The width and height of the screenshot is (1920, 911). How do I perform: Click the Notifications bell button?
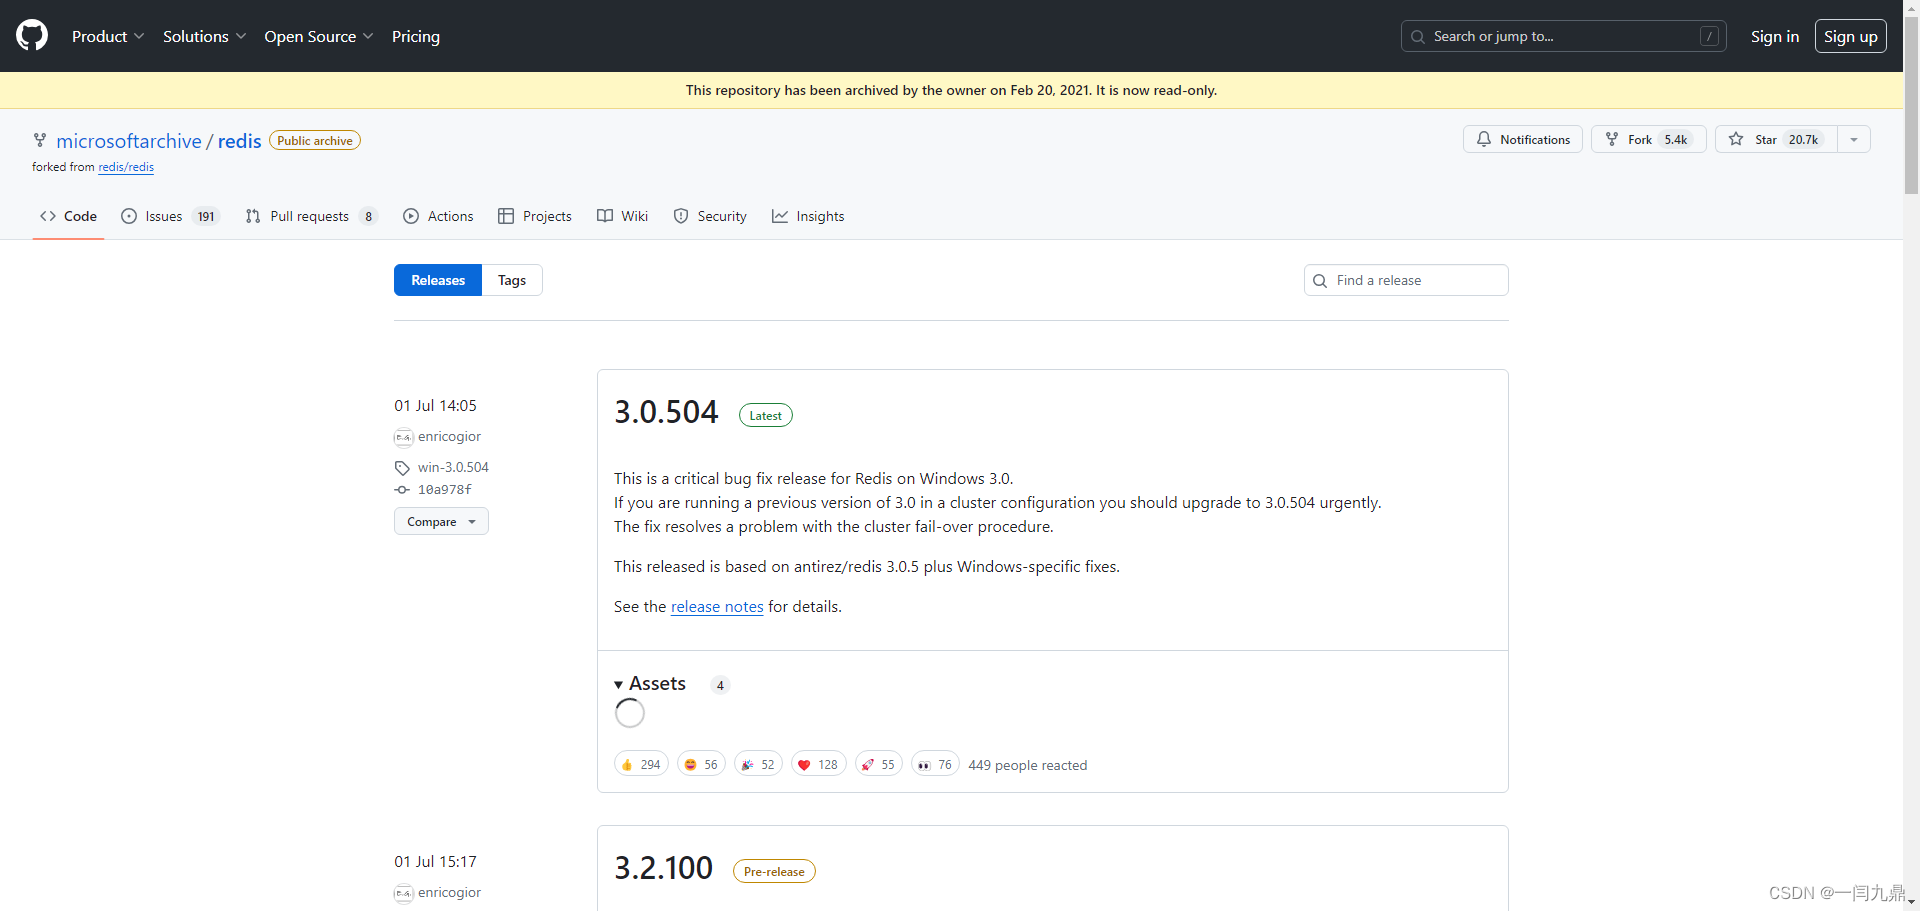(1522, 139)
